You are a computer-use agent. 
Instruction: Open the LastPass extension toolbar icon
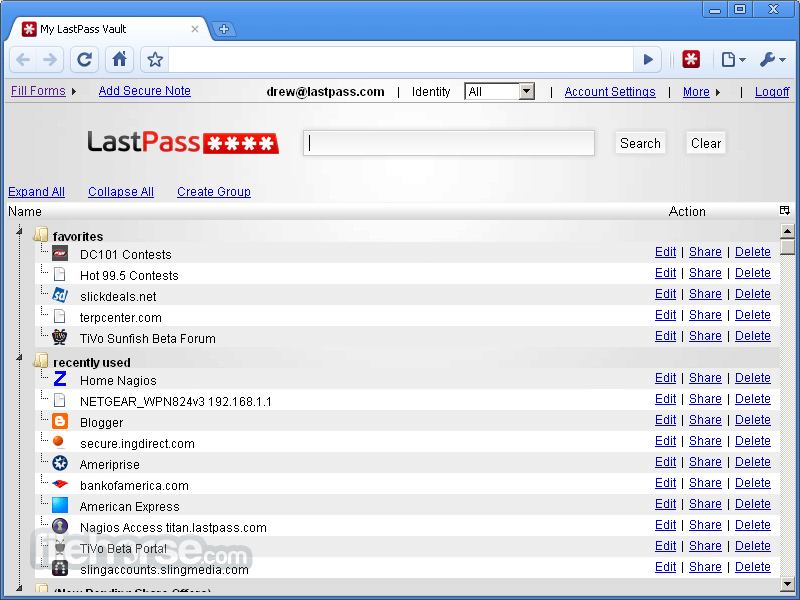pyautogui.click(x=691, y=59)
